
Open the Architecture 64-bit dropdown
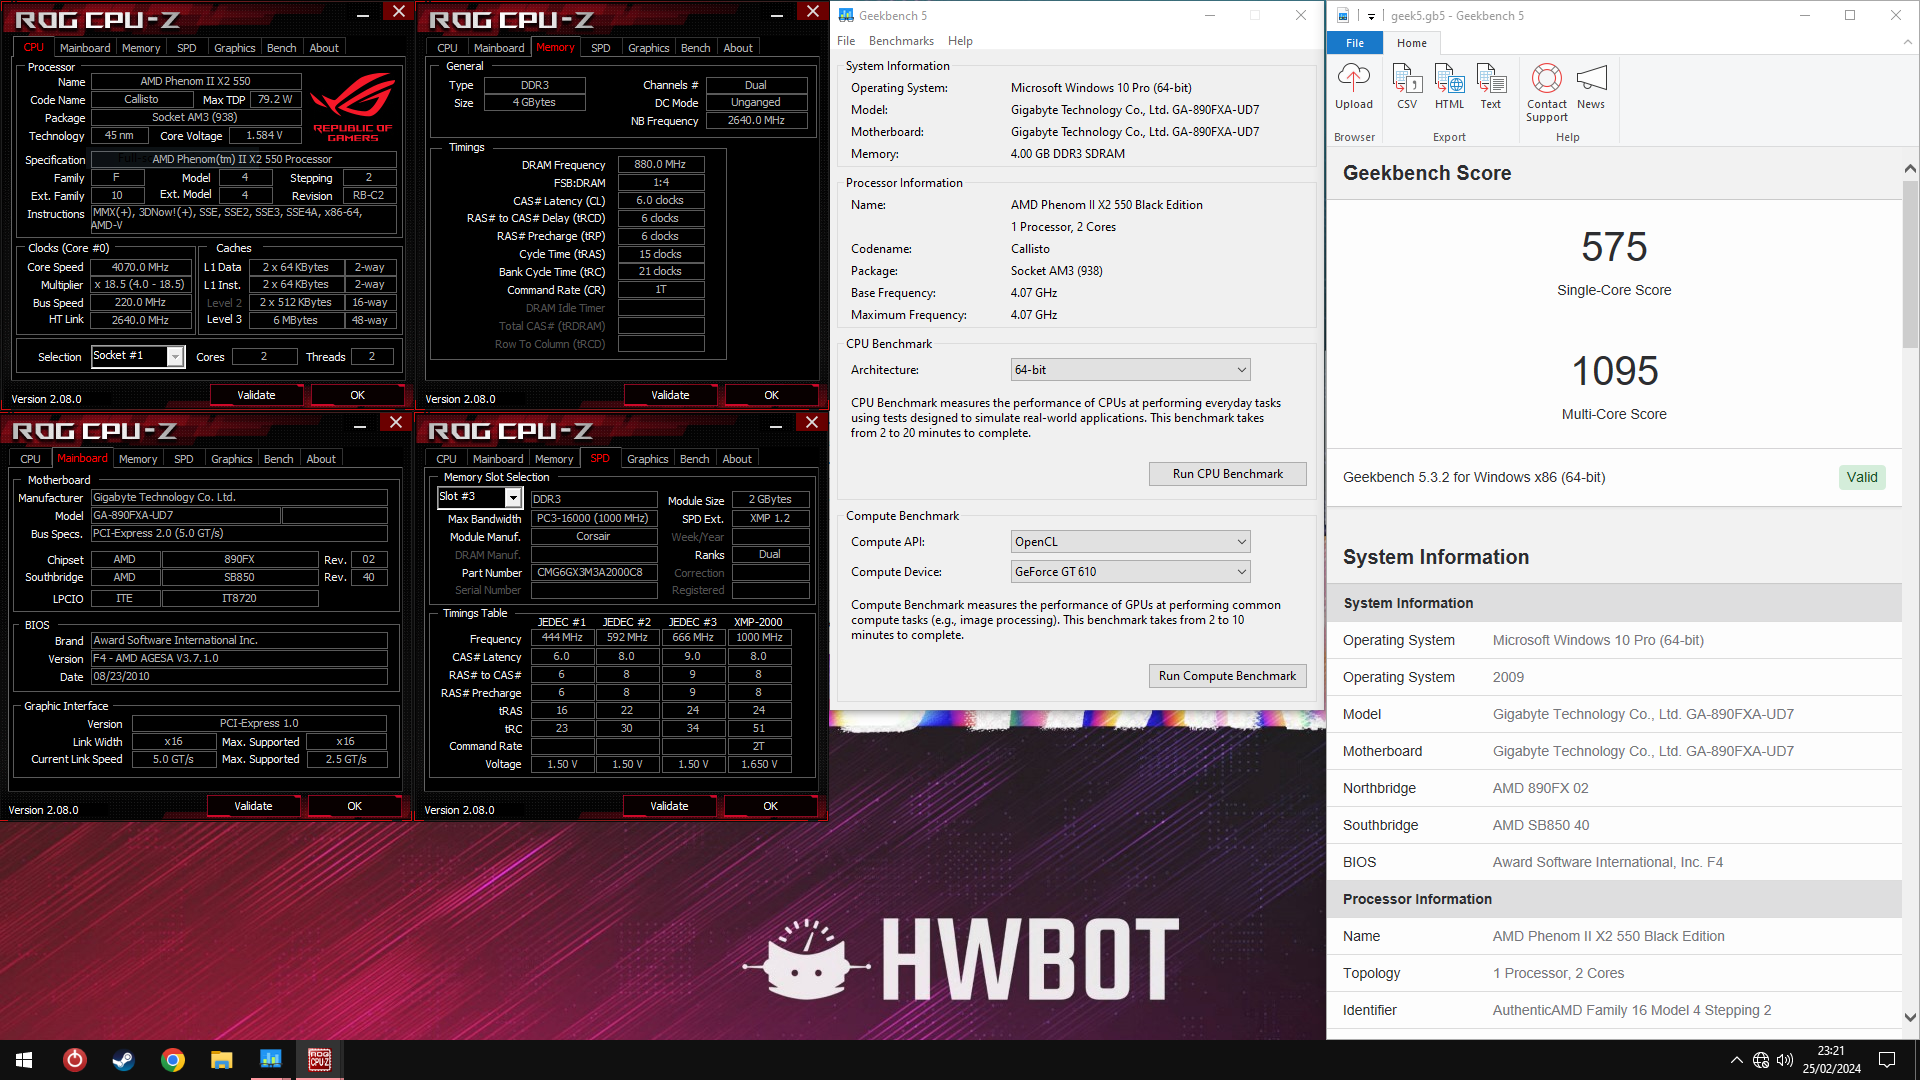[x=1130, y=370]
